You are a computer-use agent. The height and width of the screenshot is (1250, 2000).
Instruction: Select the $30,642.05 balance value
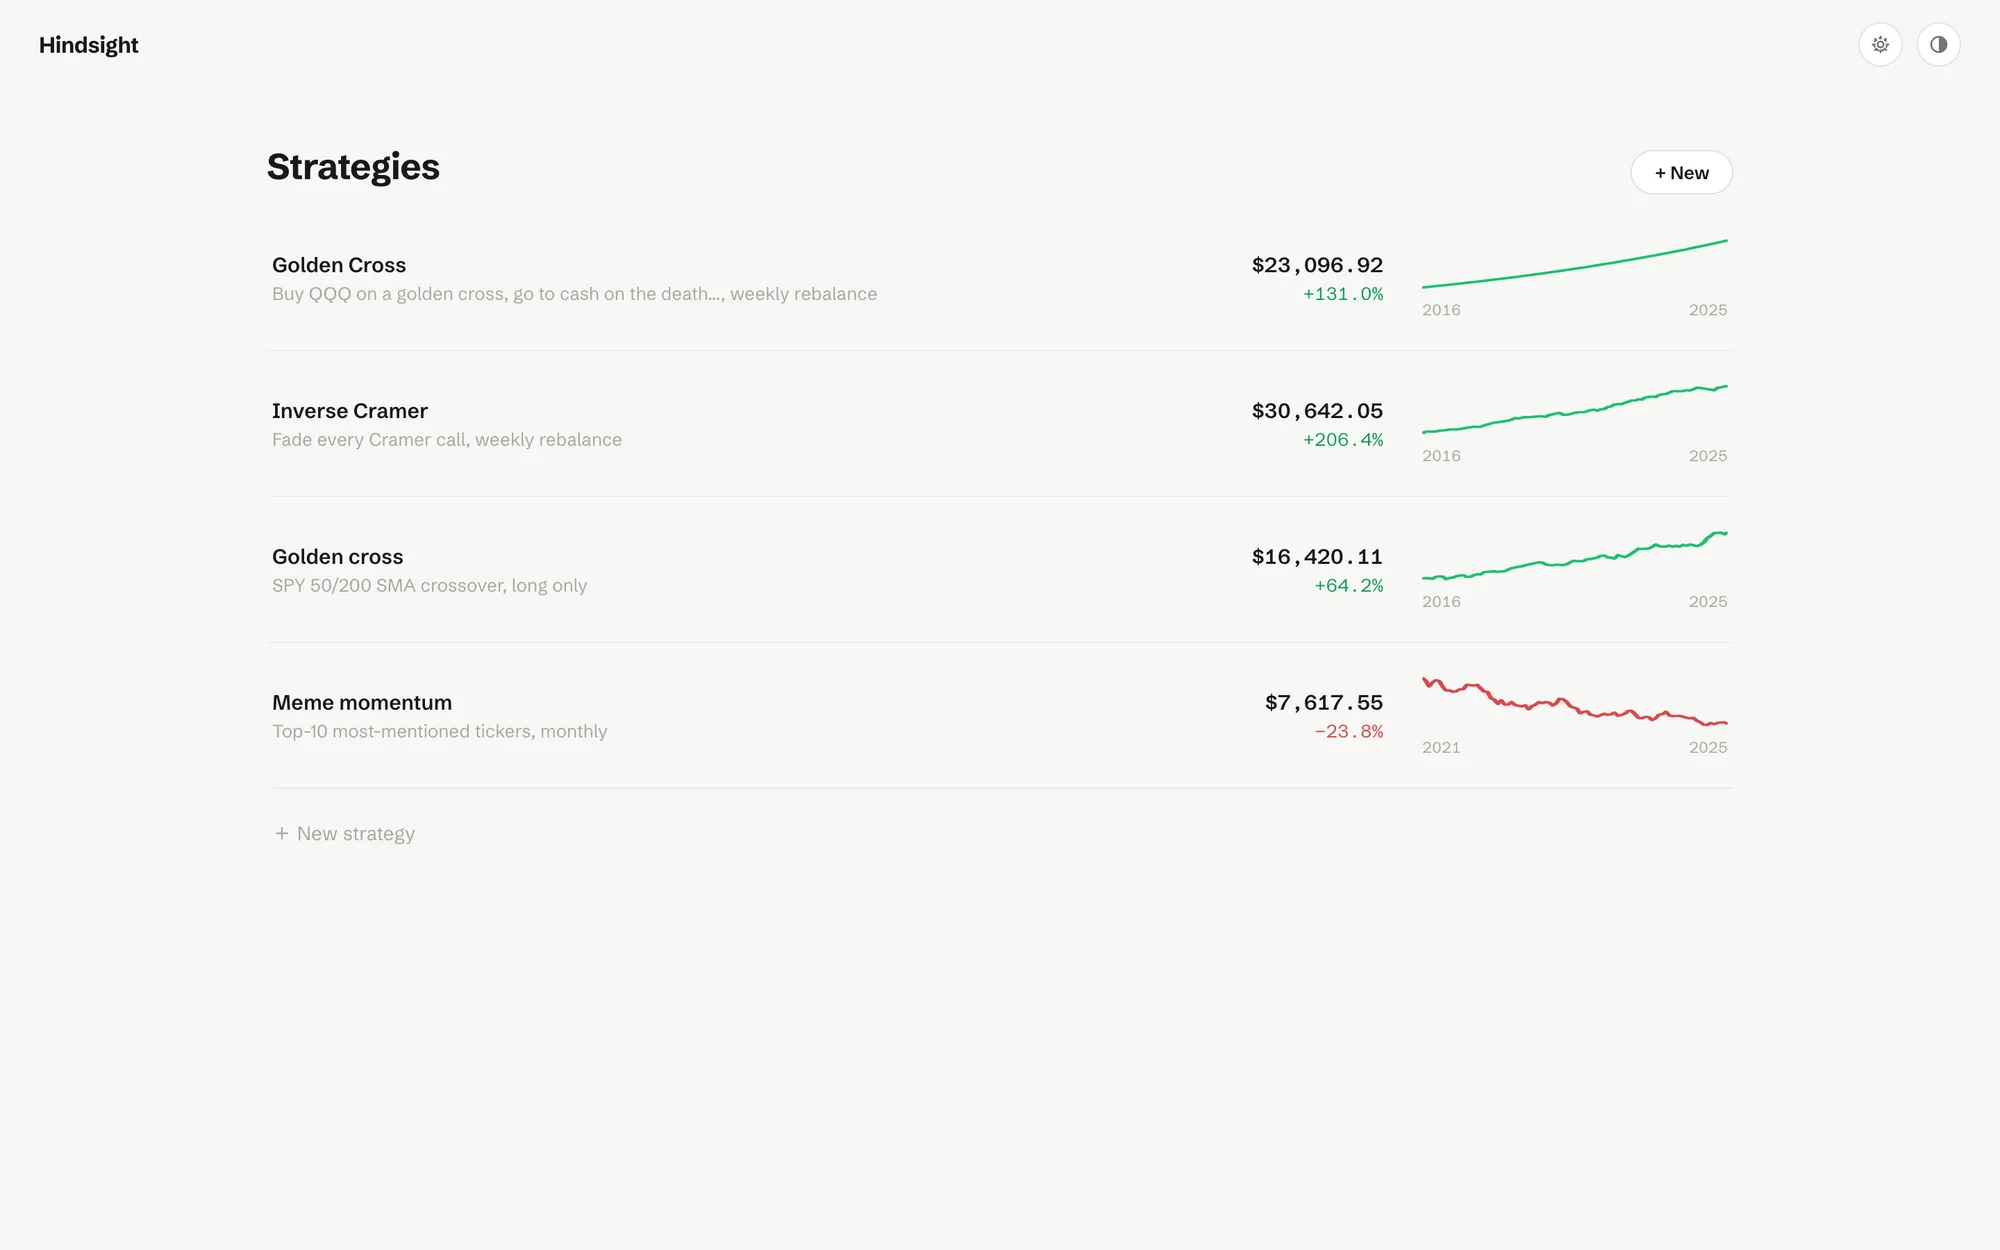pyautogui.click(x=1317, y=411)
